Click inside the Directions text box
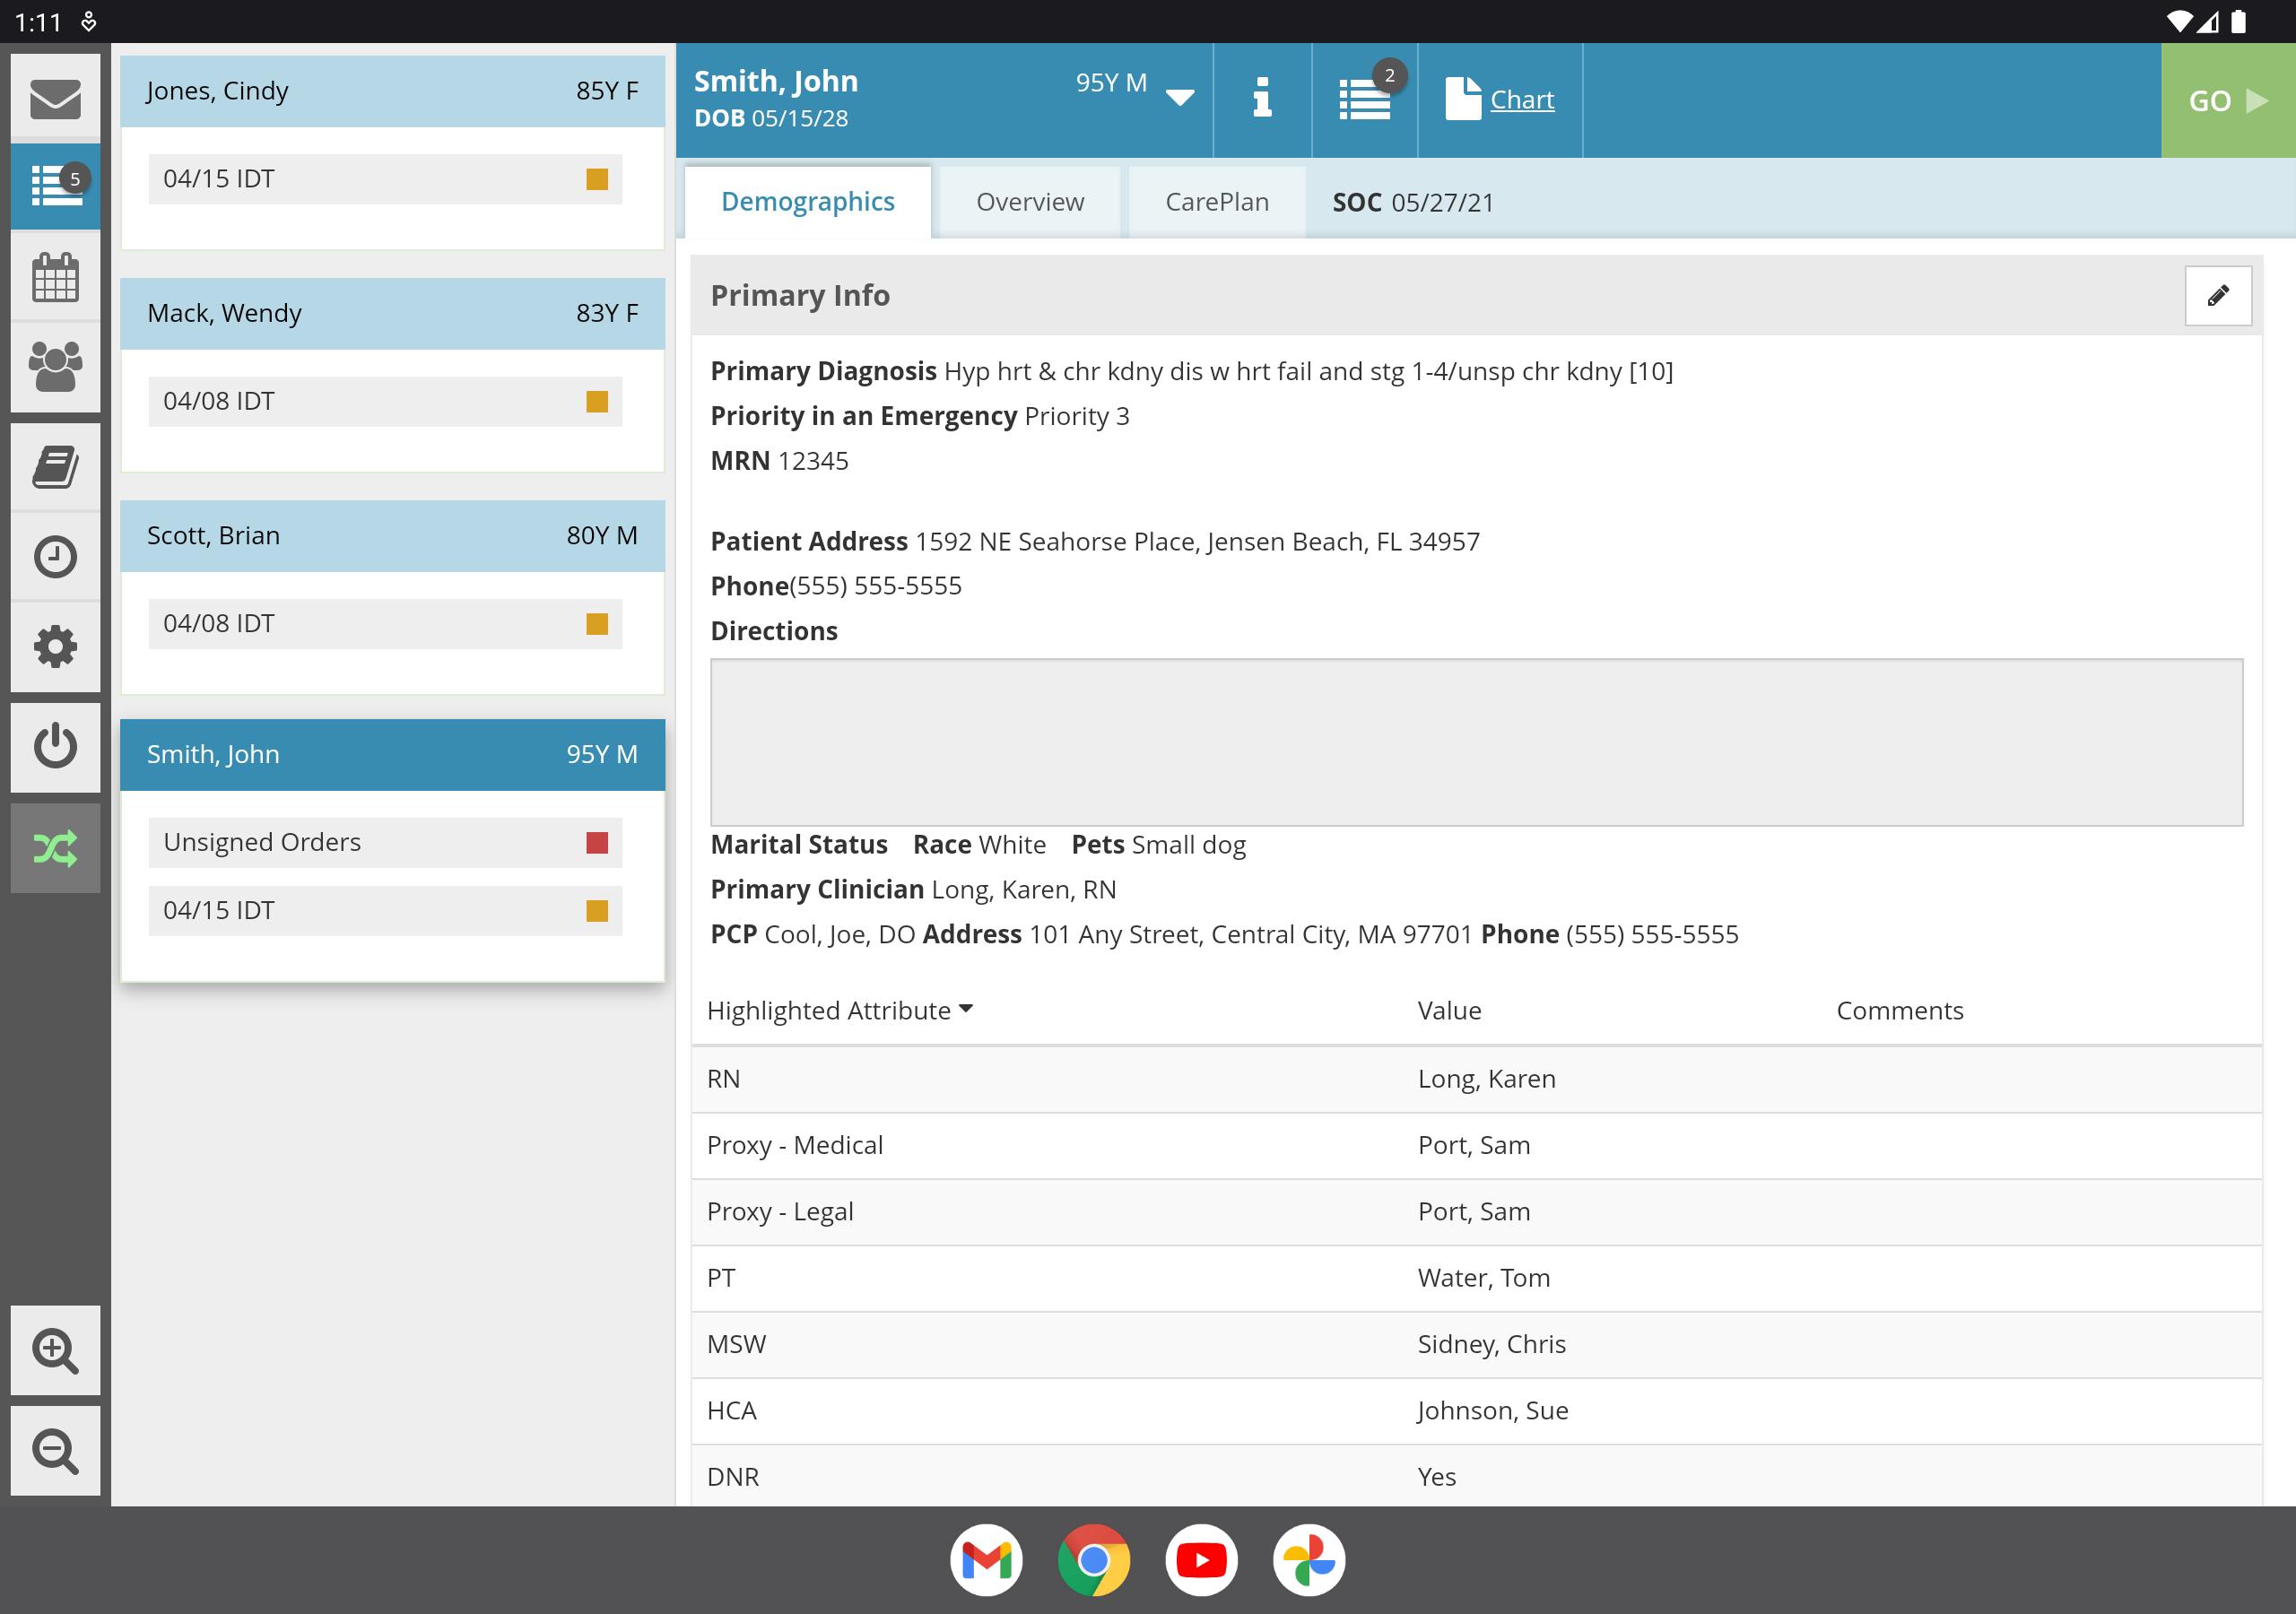This screenshot has height=1614, width=2296. pyautogui.click(x=1475, y=741)
